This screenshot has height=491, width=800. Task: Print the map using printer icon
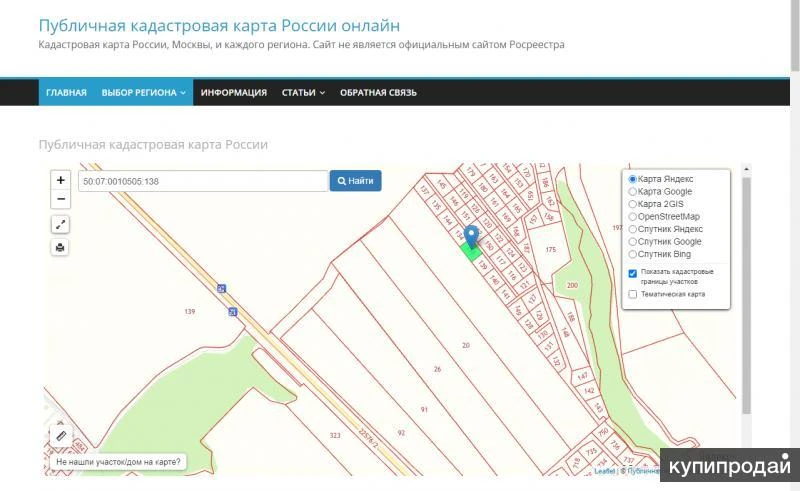click(61, 247)
